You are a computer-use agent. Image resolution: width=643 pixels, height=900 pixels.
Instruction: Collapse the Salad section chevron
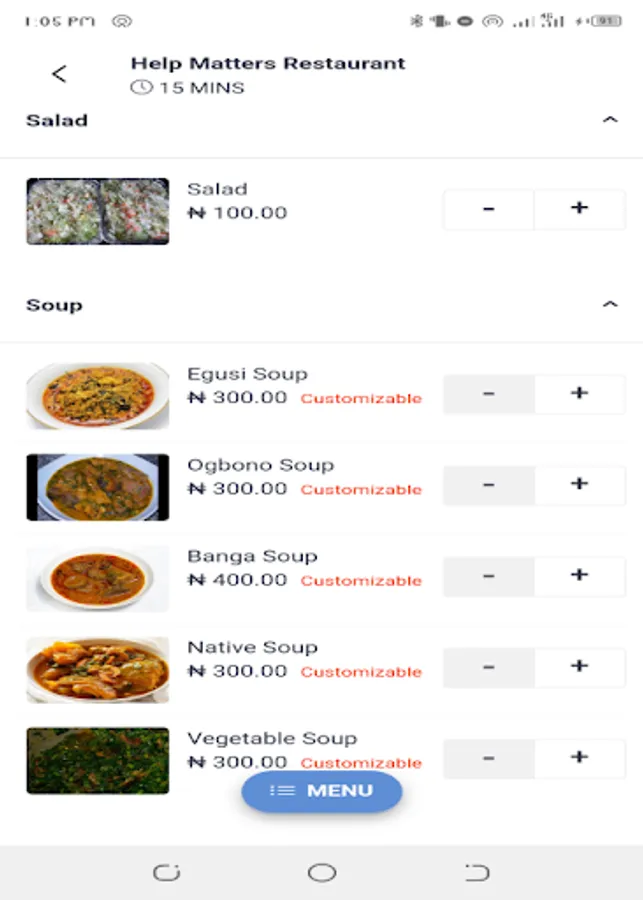[610, 120]
